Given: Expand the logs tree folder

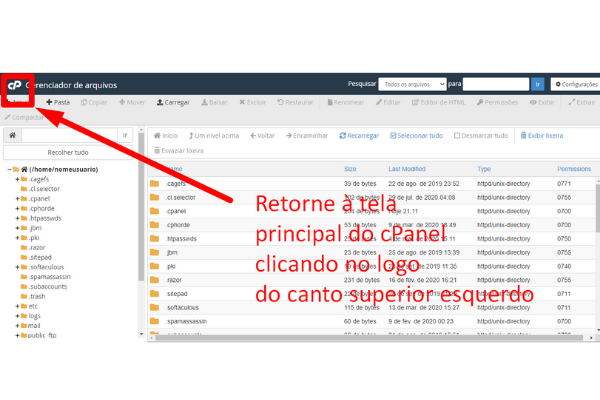Looking at the screenshot, I should click(17, 316).
